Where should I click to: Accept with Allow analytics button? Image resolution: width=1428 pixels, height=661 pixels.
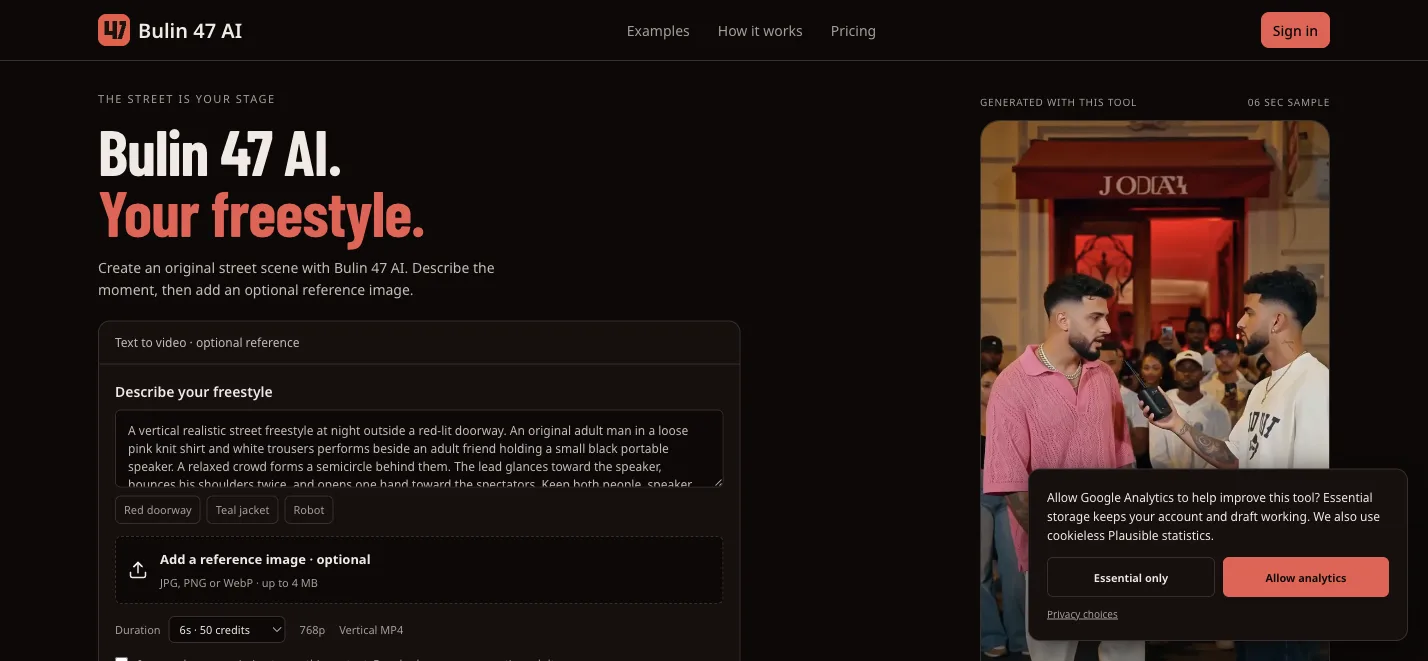click(1306, 577)
